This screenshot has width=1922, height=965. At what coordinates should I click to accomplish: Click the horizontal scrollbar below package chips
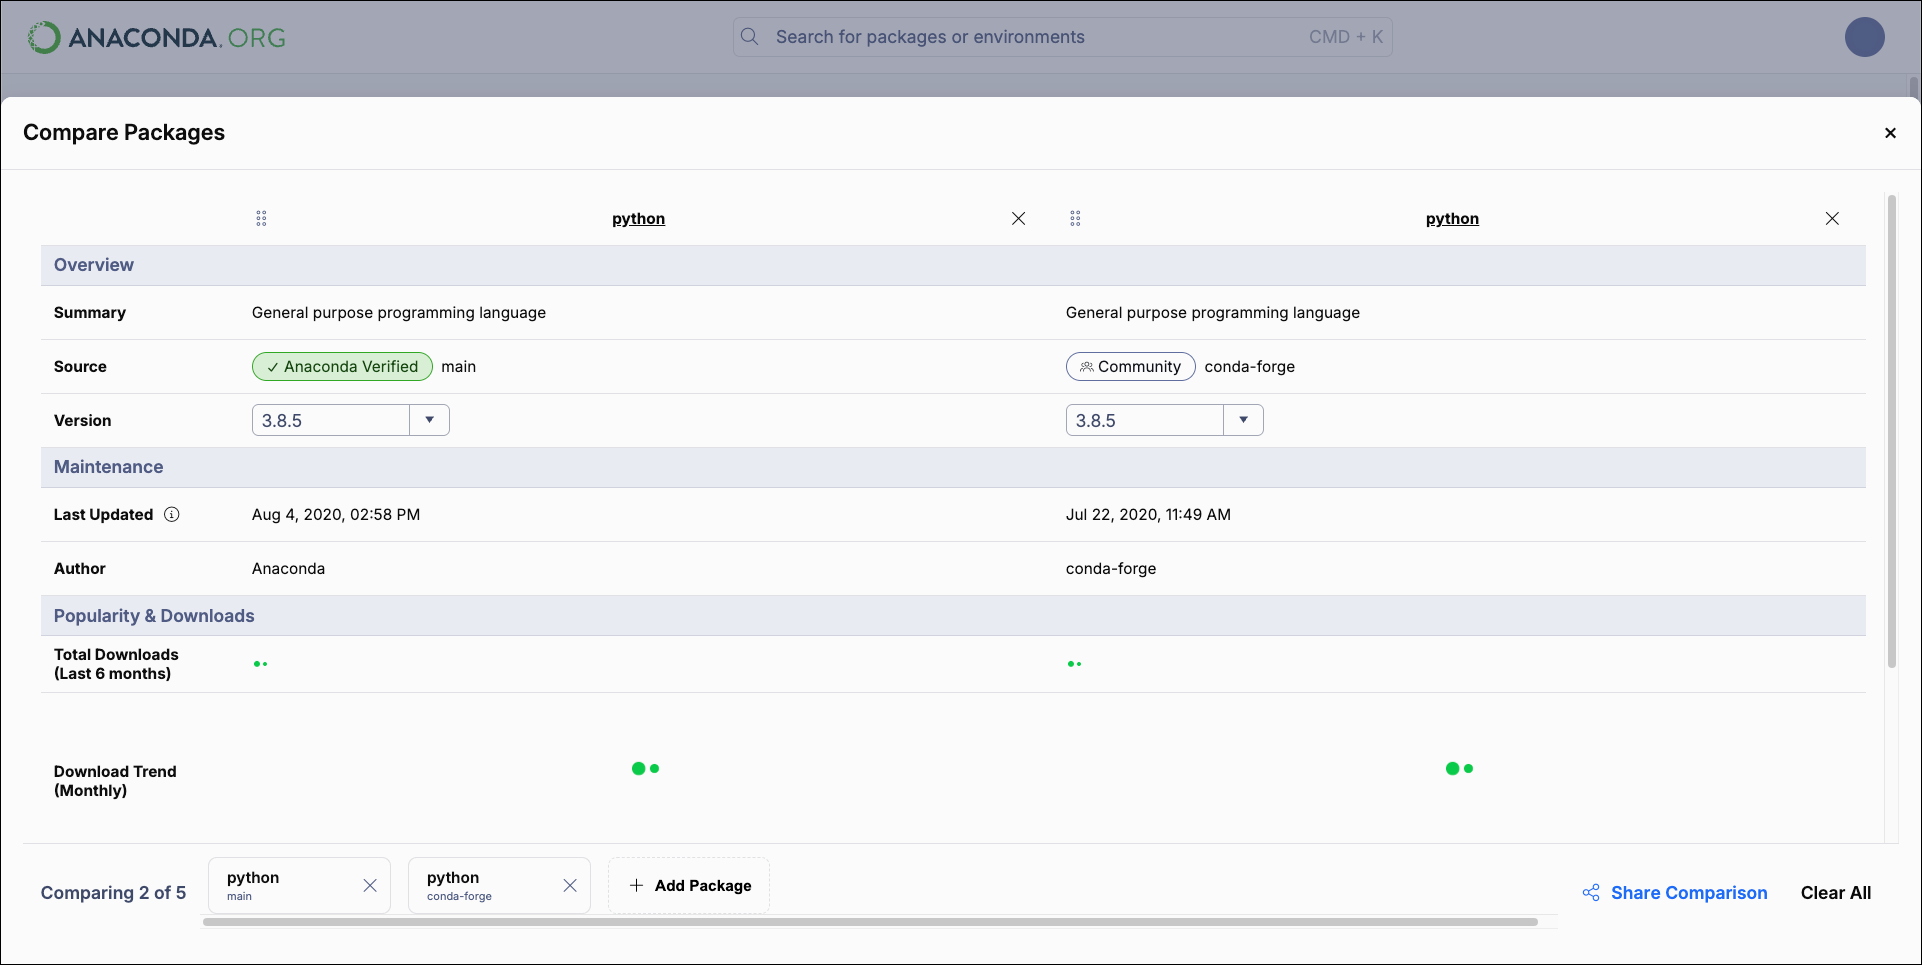(870, 922)
